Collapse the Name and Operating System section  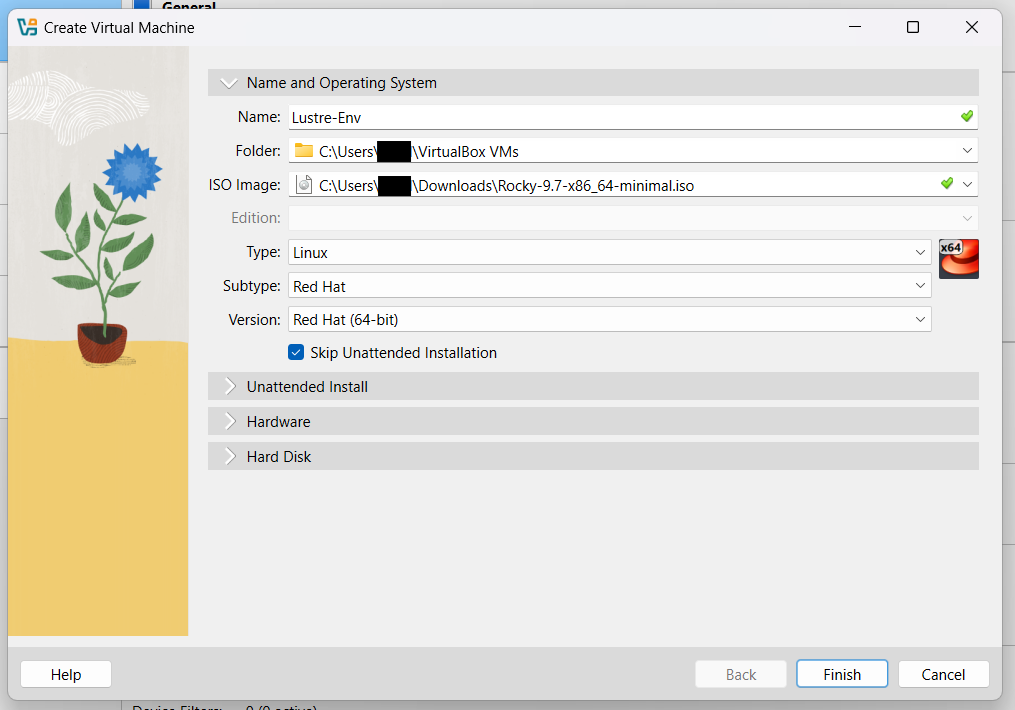pyautogui.click(x=230, y=83)
